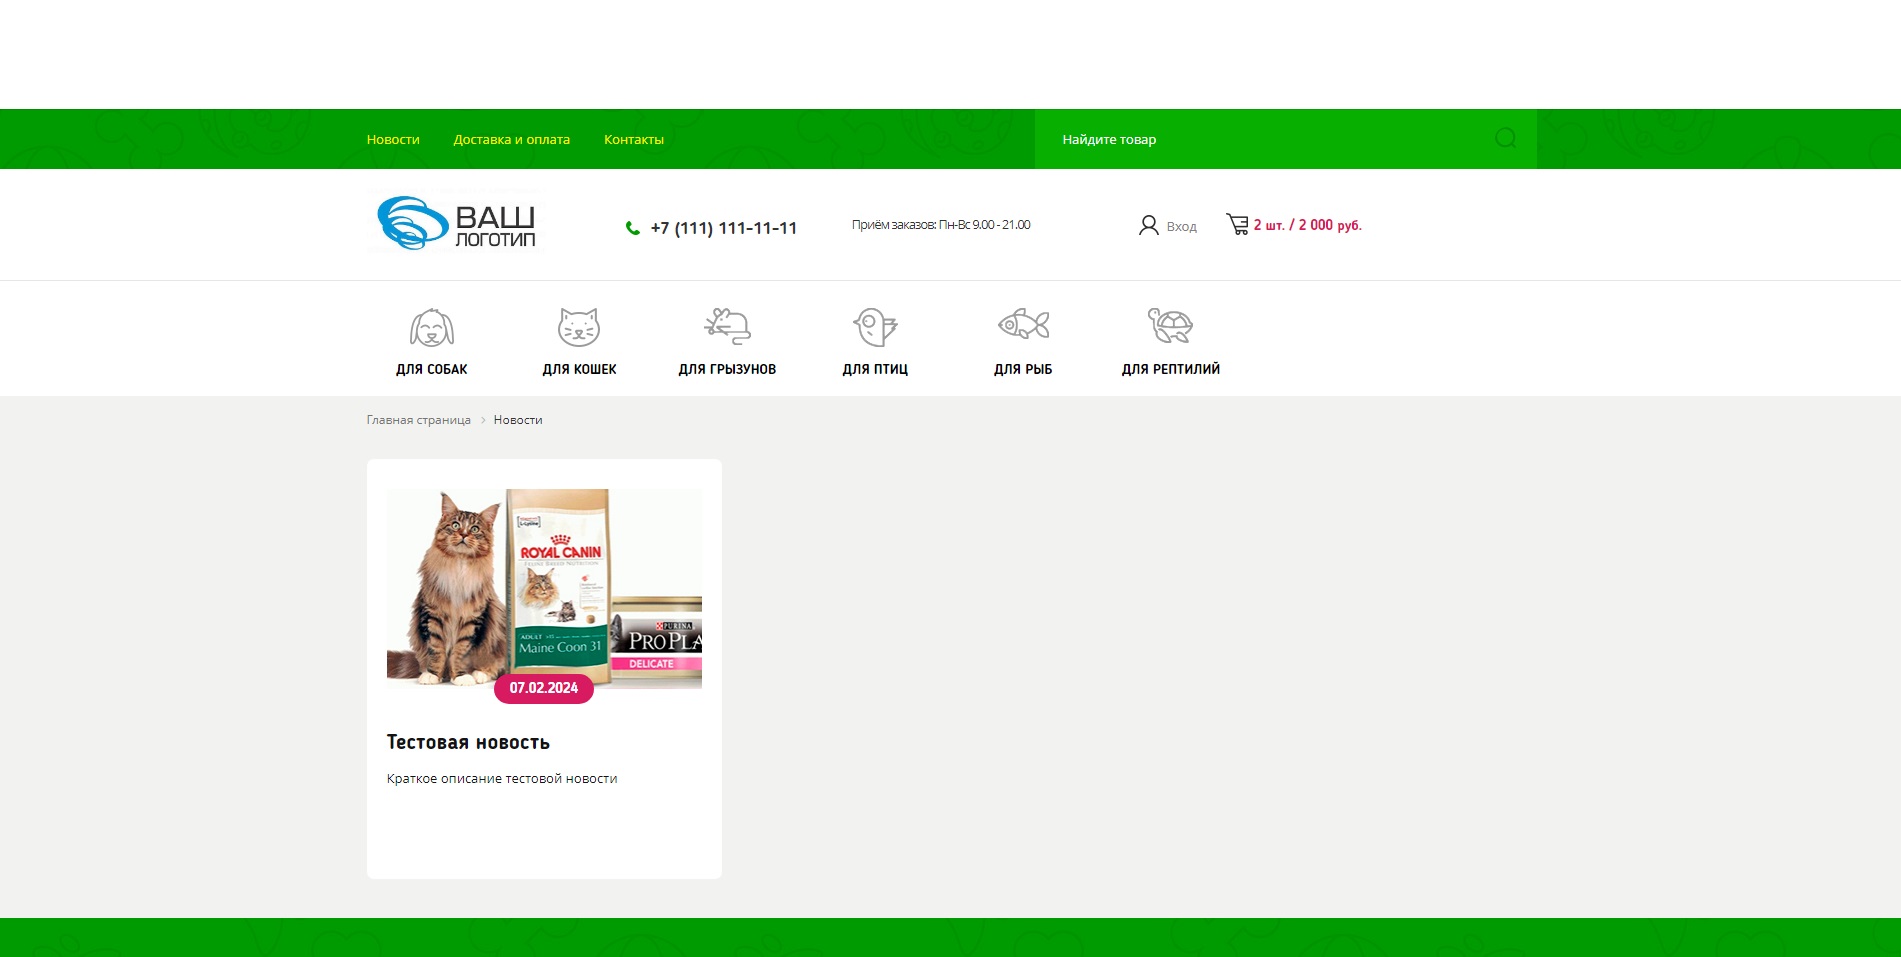
Task: Click the Royal Canin news thumbnail
Action: tap(544, 588)
